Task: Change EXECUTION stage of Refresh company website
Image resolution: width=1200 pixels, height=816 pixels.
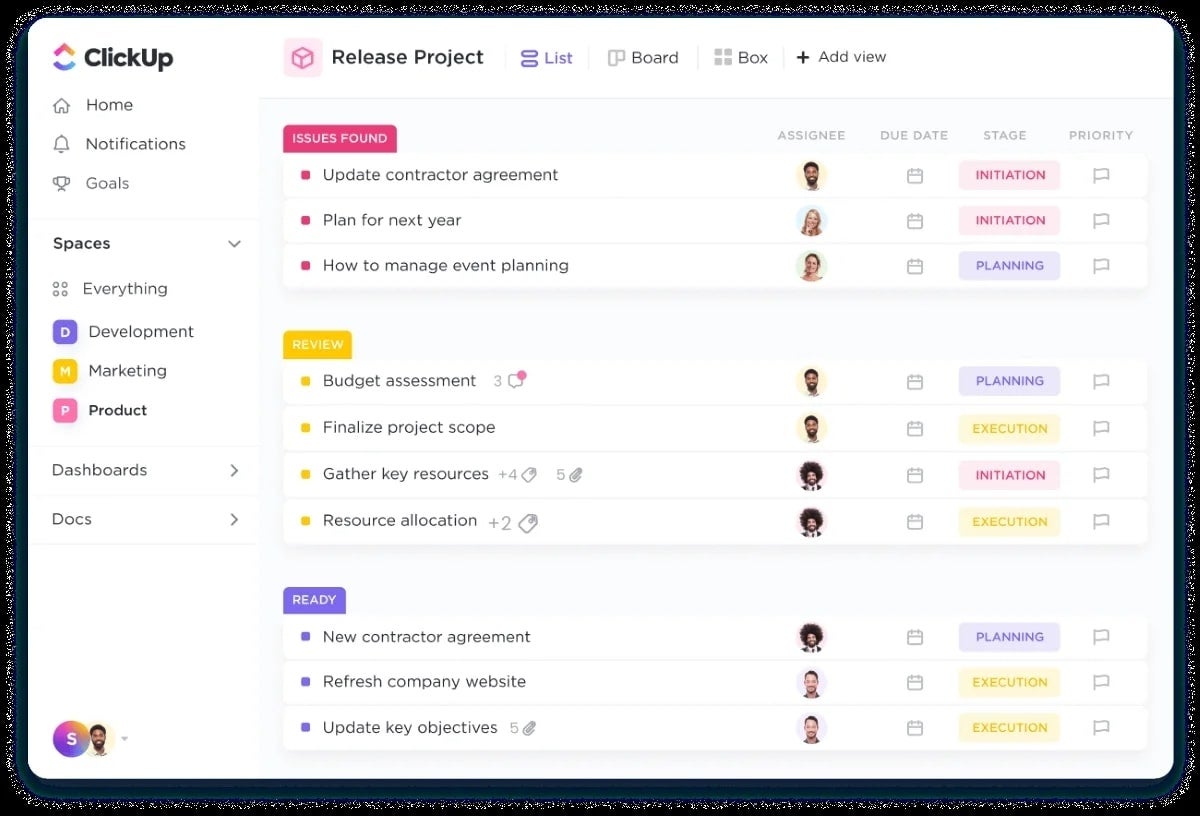Action: pyautogui.click(x=1009, y=683)
